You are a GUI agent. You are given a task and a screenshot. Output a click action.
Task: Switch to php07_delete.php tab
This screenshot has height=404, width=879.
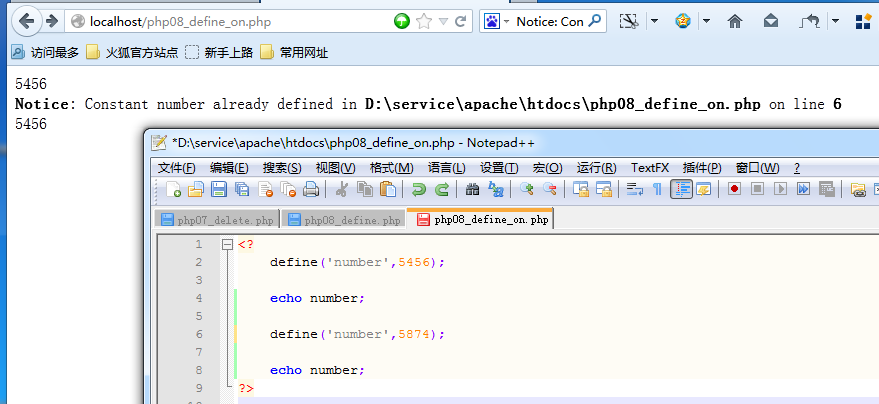(x=218, y=220)
